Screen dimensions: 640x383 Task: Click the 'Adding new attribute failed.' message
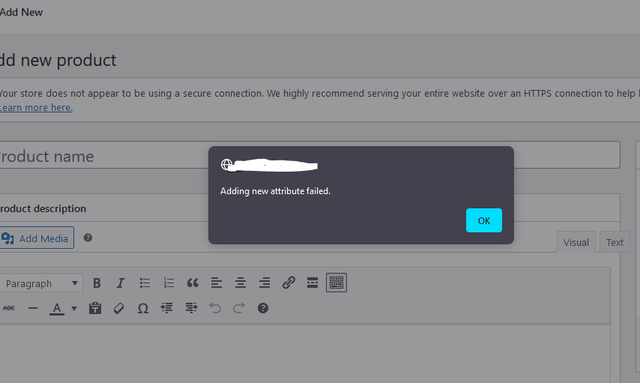click(275, 191)
